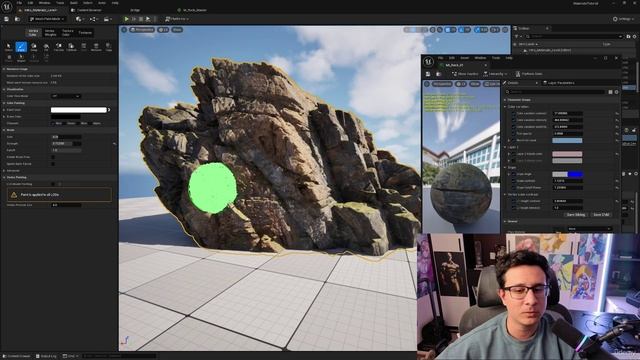The height and width of the screenshot is (360, 640).
Task: Open the Hierarchy dropdown in material instance
Action: point(496,74)
